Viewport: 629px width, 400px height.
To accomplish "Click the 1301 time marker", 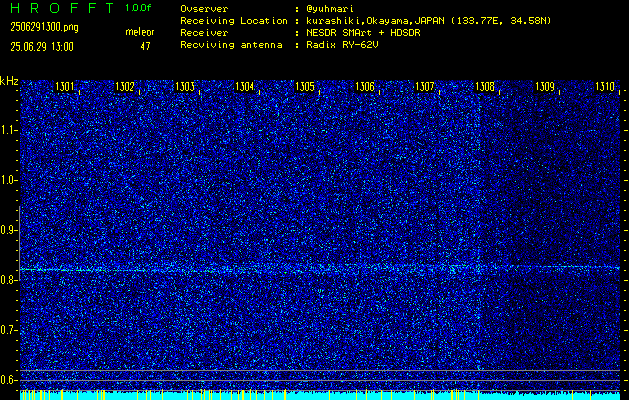I will coord(65,87).
